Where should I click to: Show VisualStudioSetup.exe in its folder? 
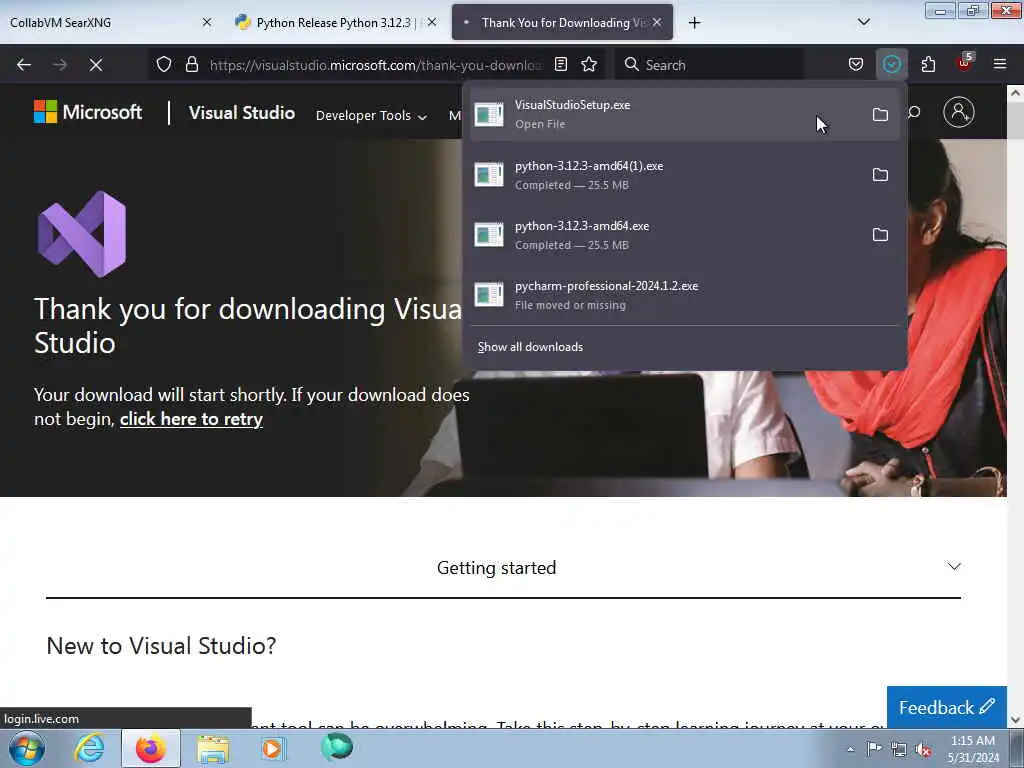(x=880, y=115)
